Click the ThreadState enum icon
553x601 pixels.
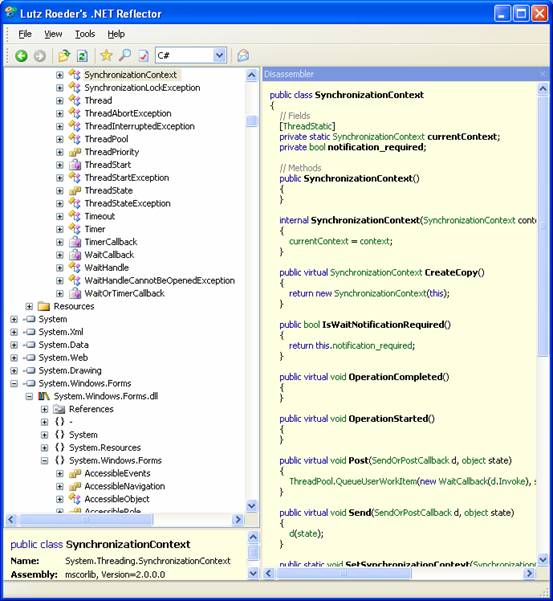[x=75, y=190]
